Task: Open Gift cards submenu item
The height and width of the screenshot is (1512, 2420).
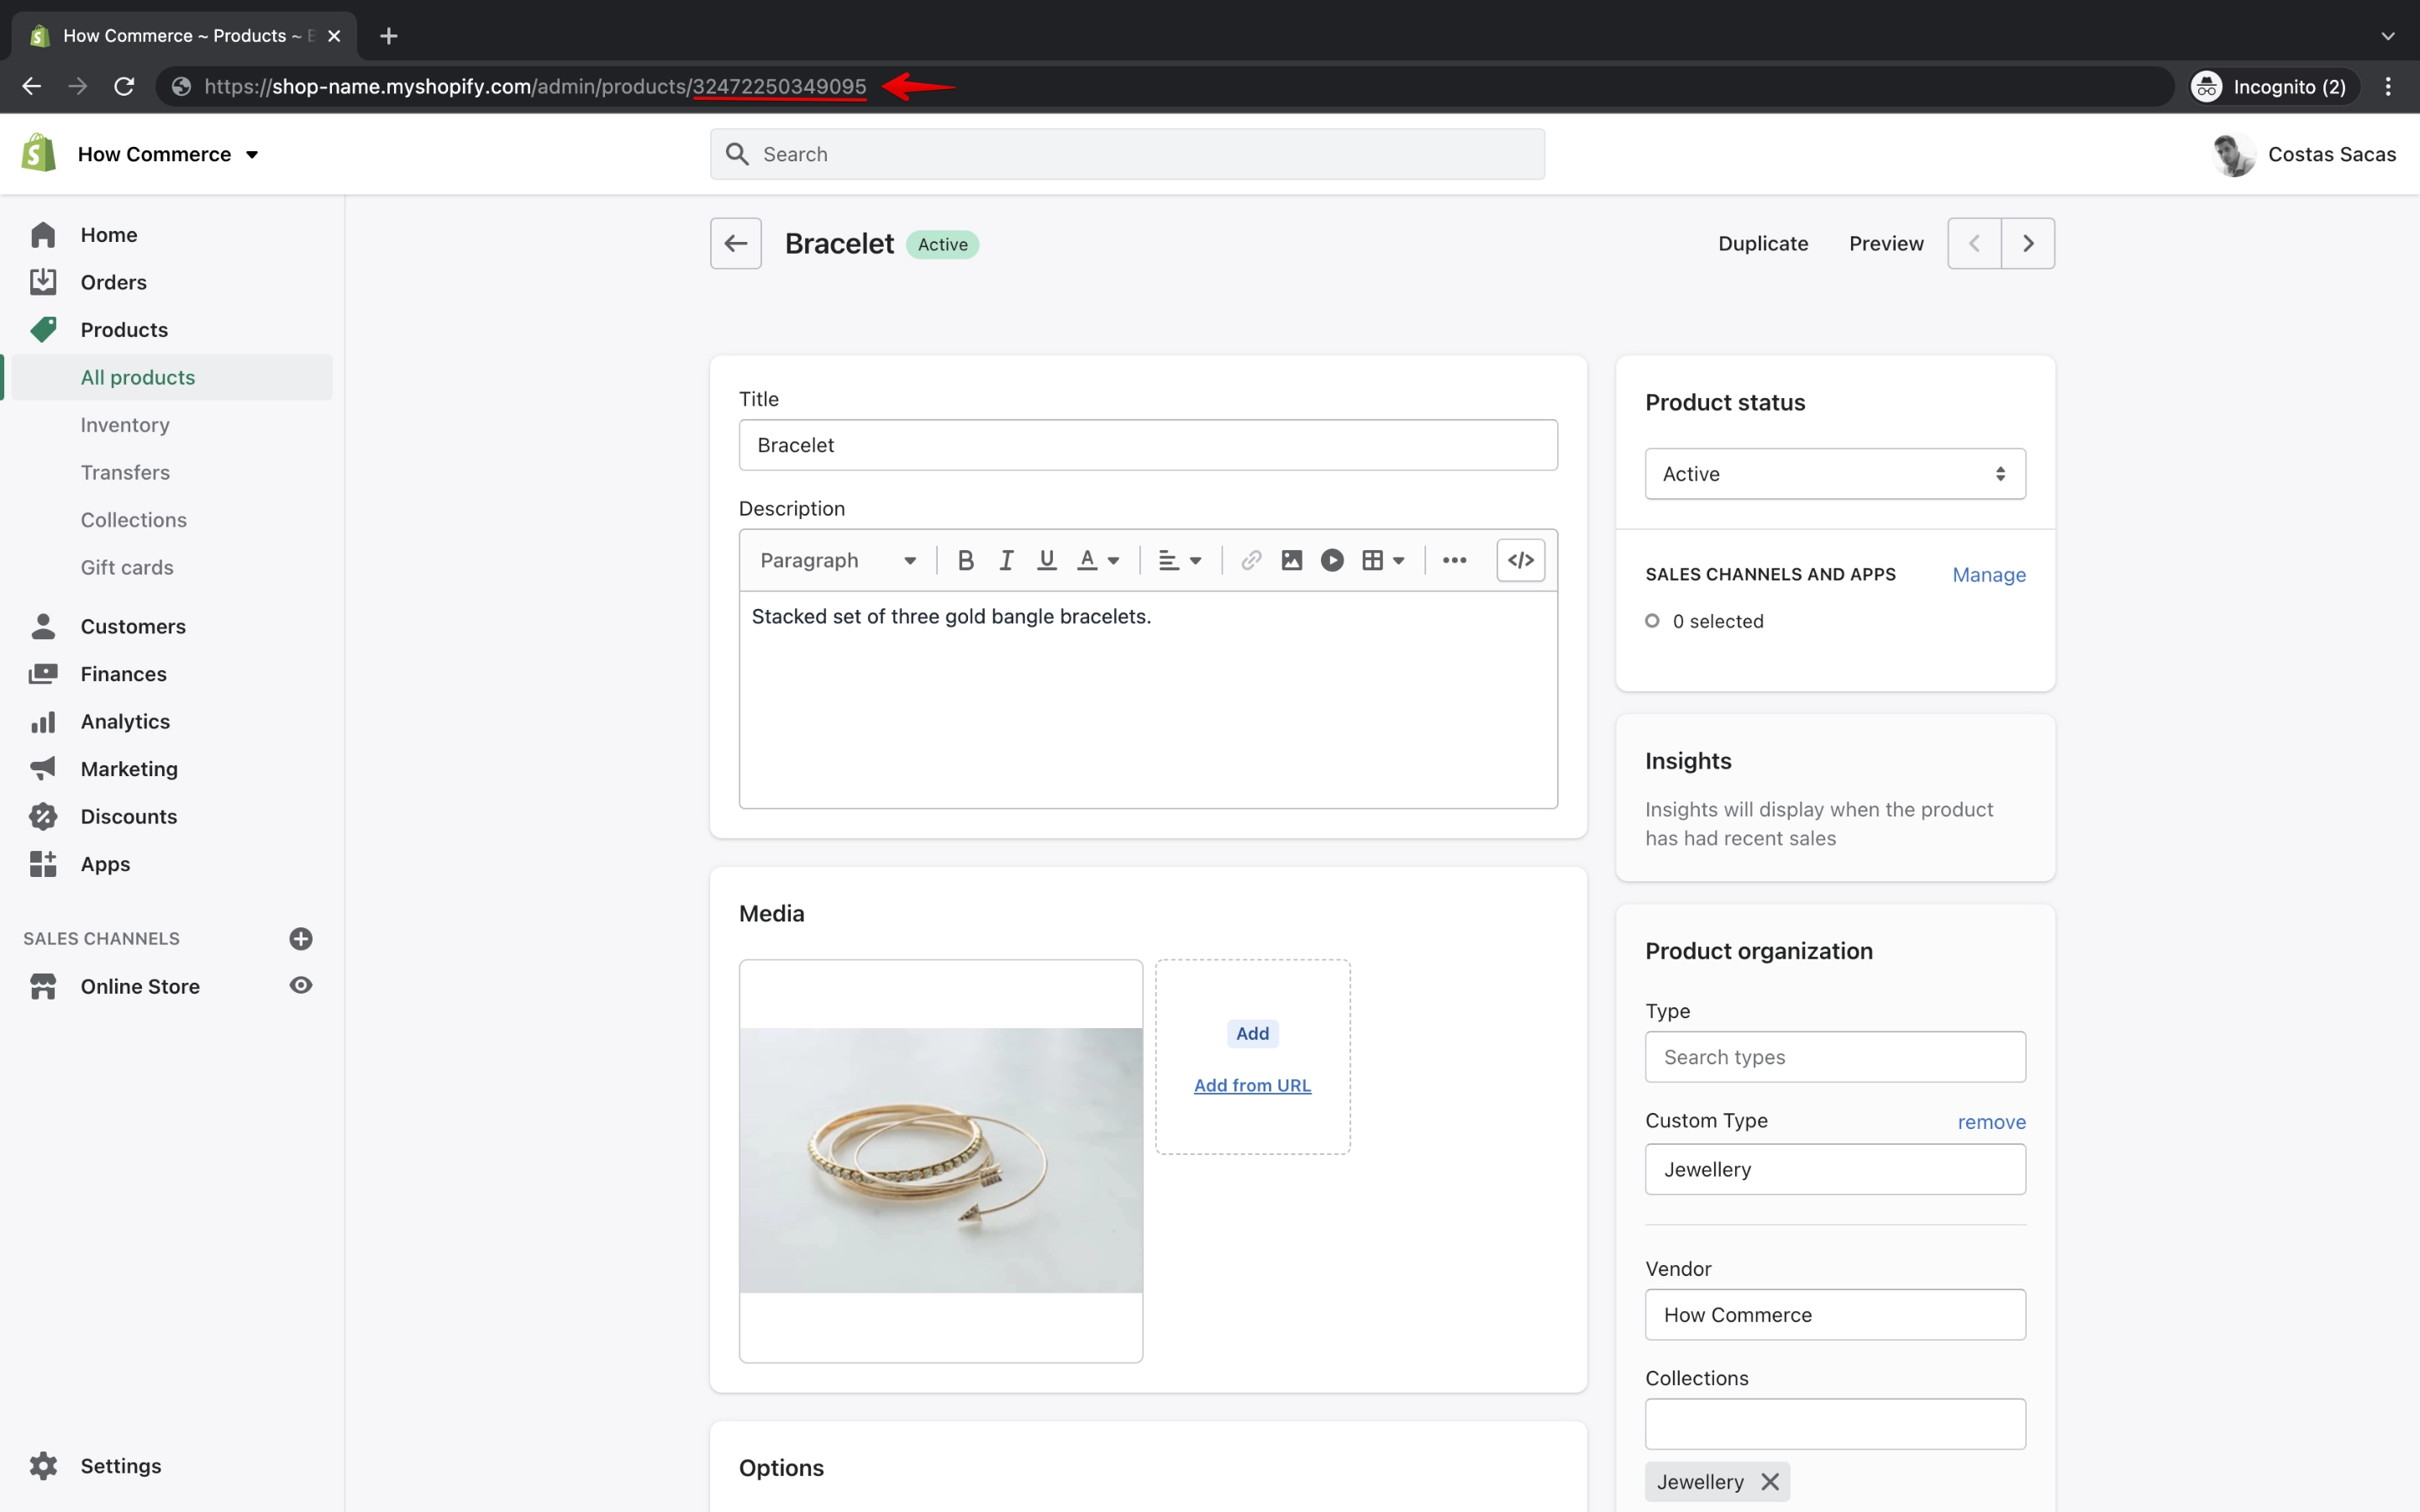Action: coord(127,567)
